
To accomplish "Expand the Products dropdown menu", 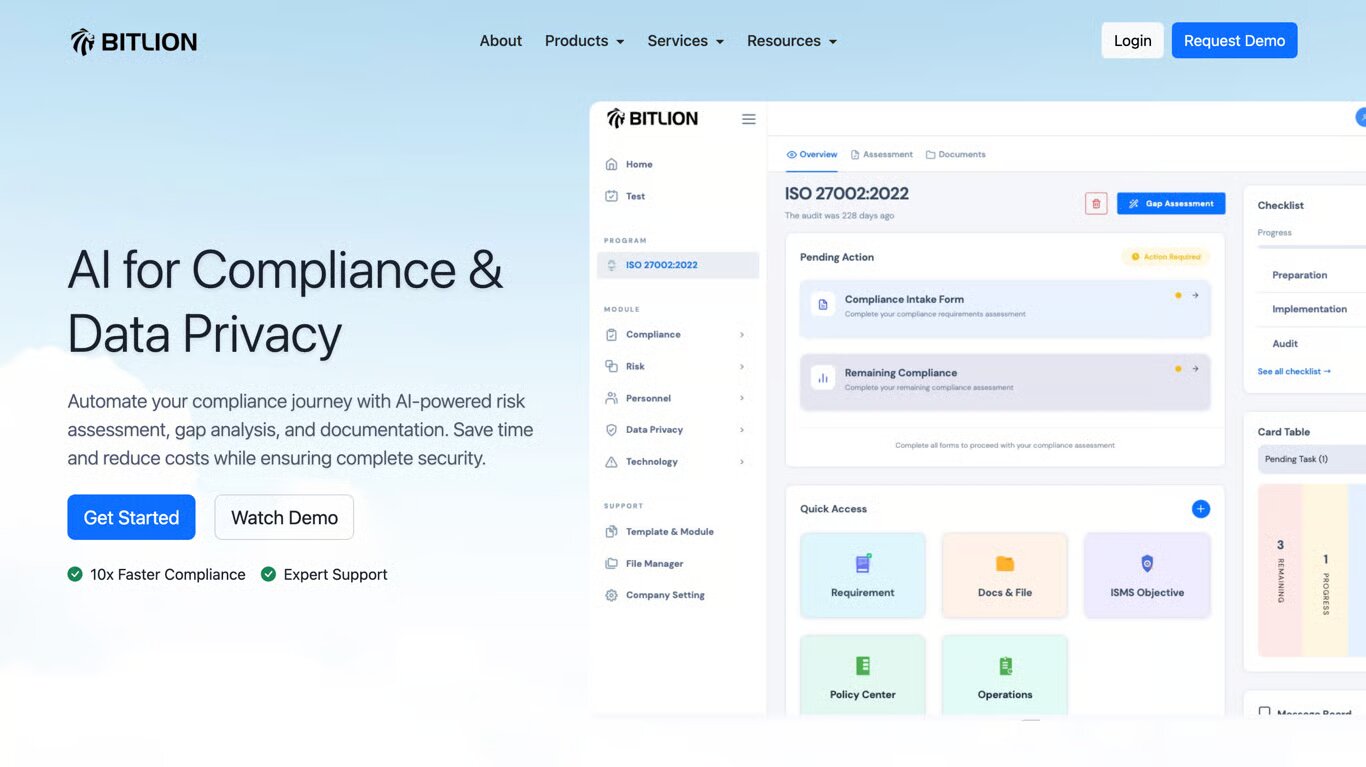I will pos(584,41).
